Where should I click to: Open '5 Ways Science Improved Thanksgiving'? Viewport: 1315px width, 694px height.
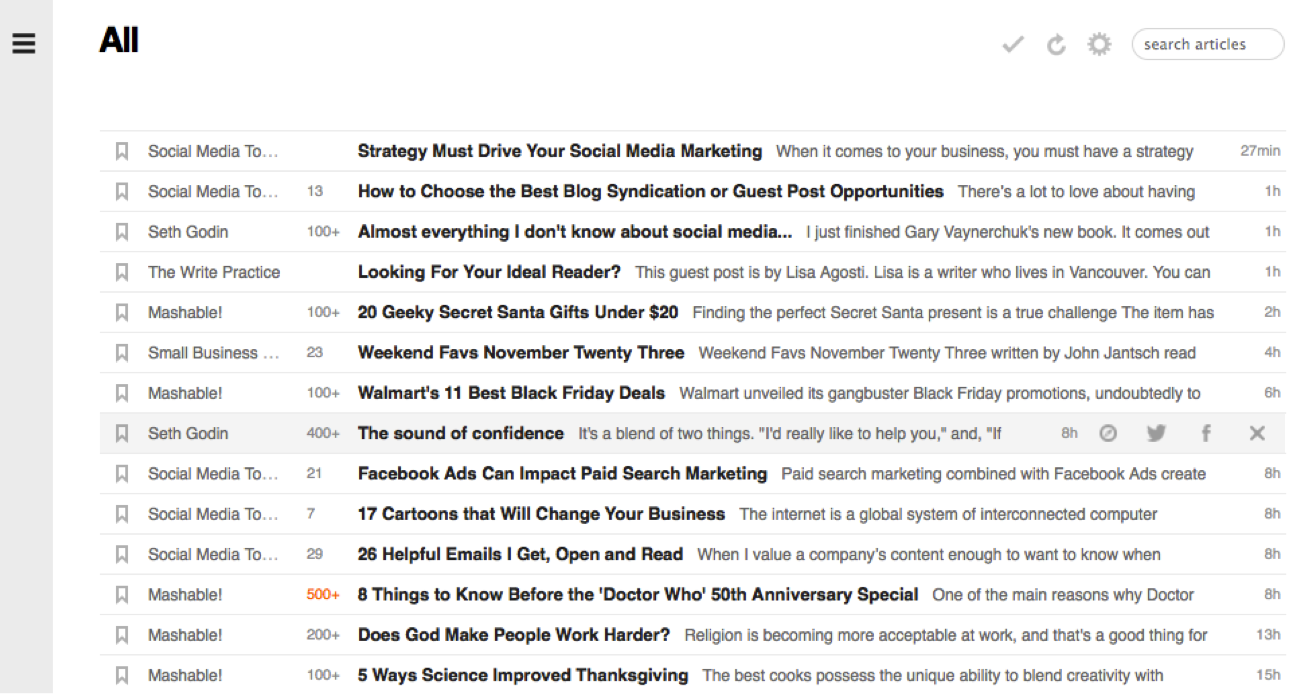pos(523,675)
